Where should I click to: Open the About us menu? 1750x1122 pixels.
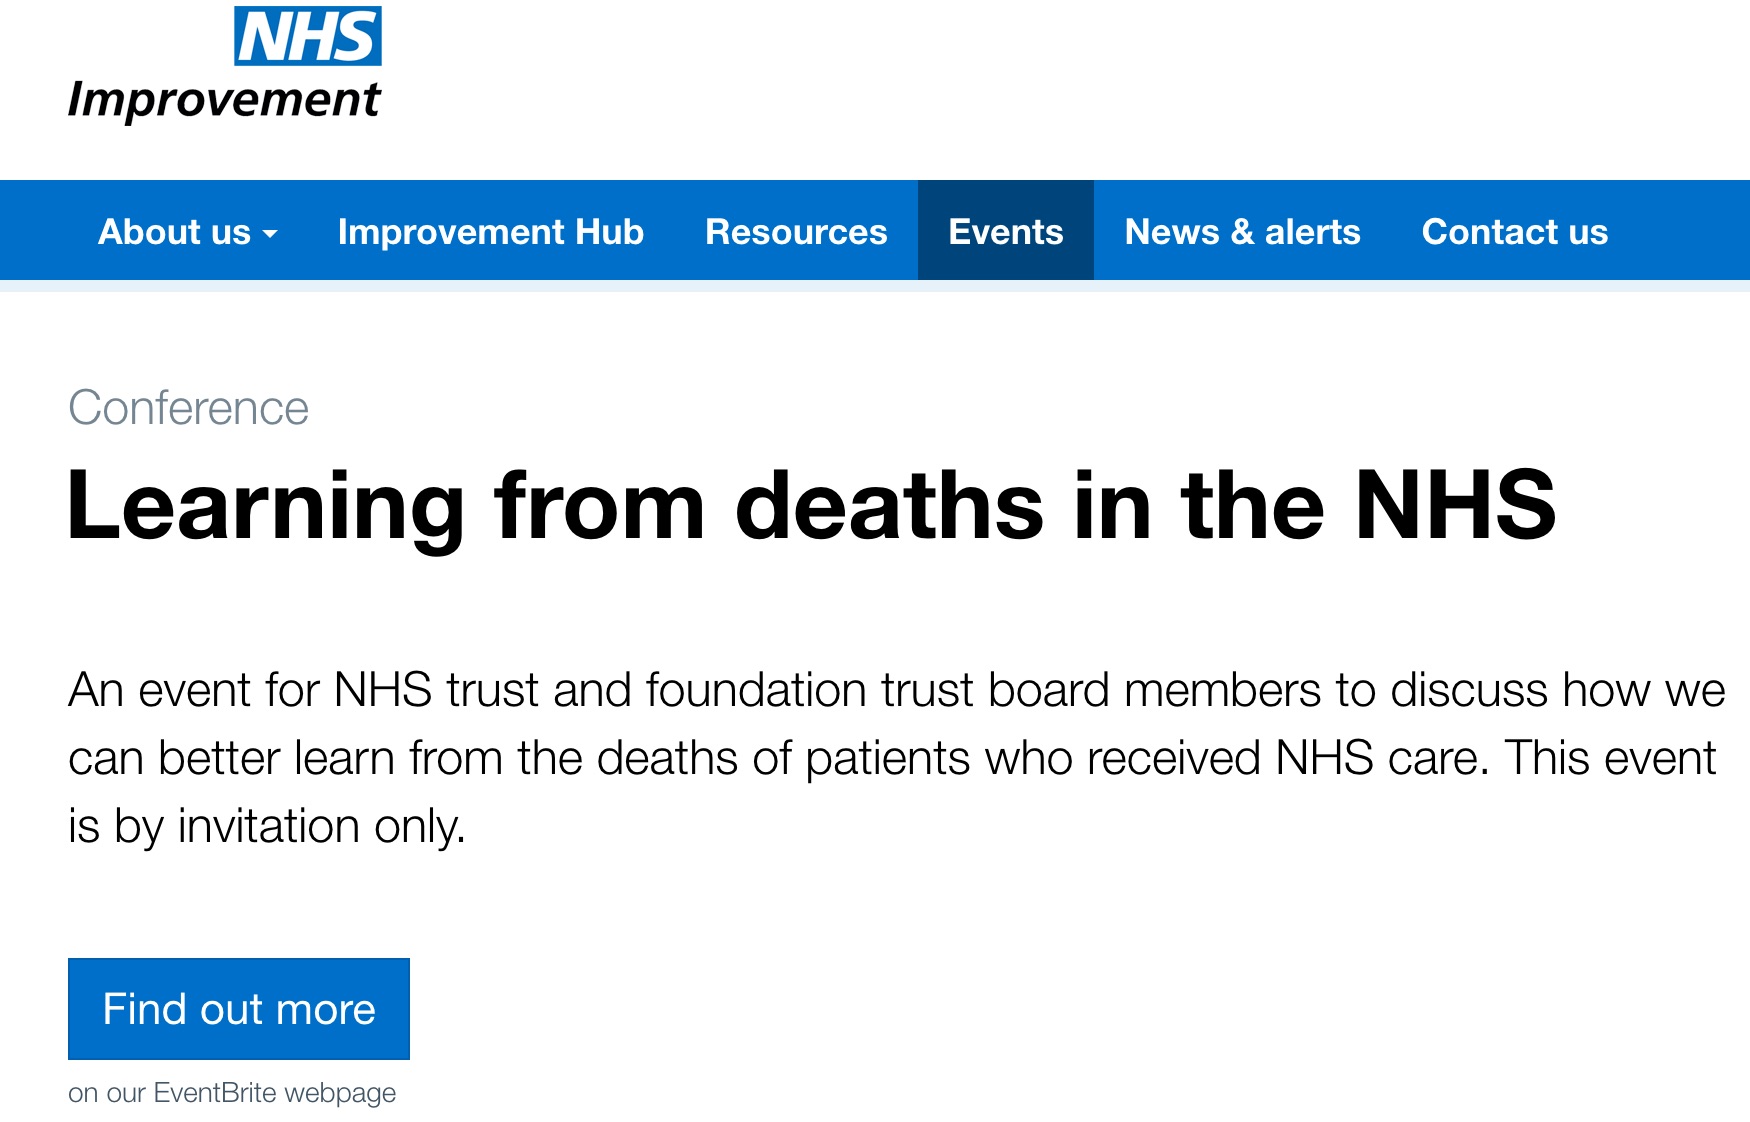pos(175,232)
